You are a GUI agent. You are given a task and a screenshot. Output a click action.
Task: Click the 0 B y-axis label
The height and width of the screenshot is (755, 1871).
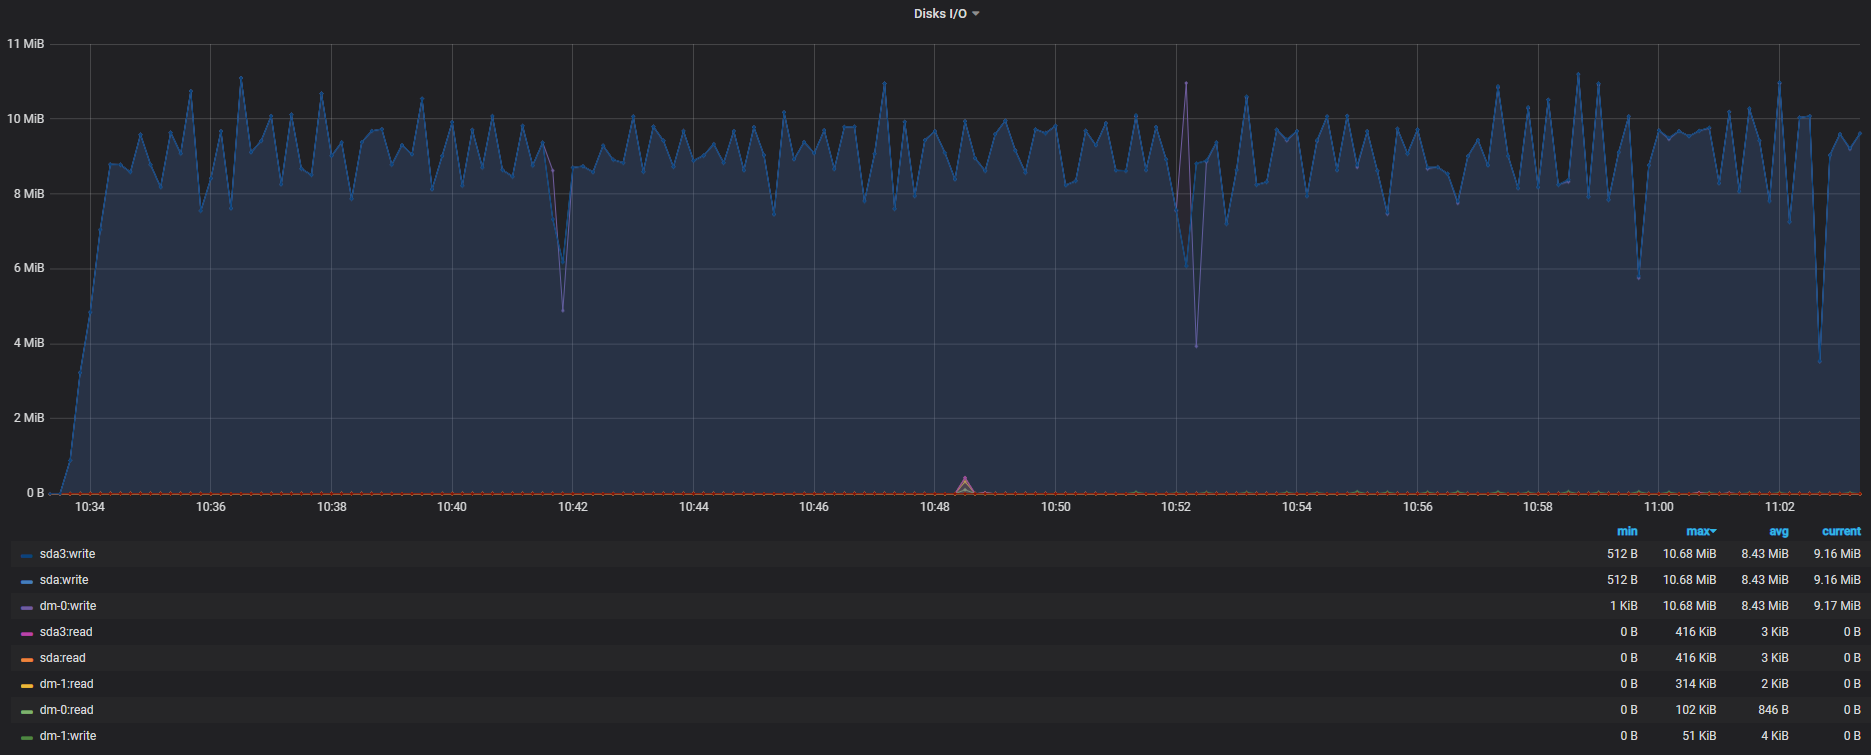35,493
